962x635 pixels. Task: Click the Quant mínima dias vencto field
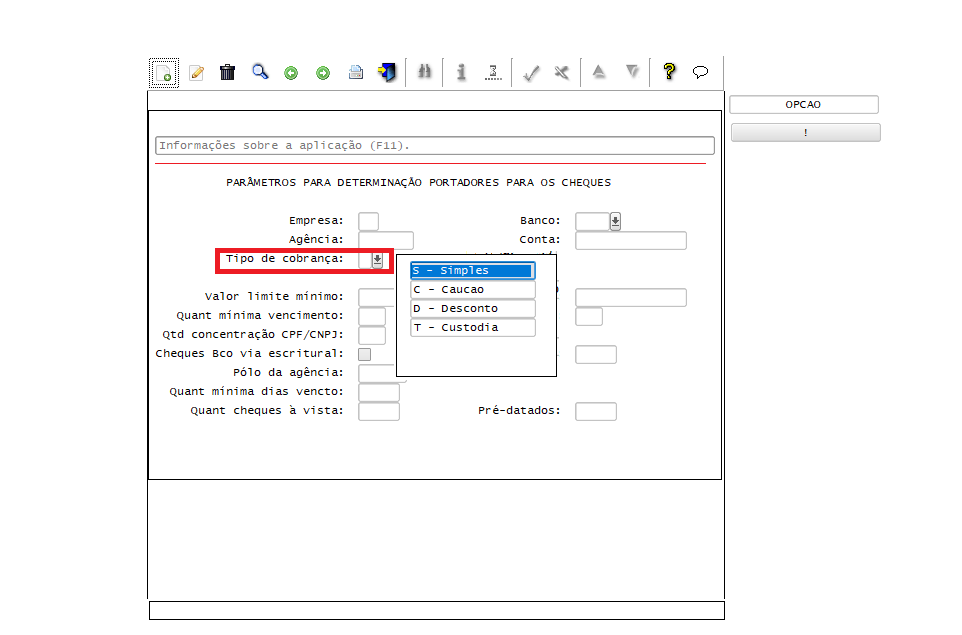point(379,393)
